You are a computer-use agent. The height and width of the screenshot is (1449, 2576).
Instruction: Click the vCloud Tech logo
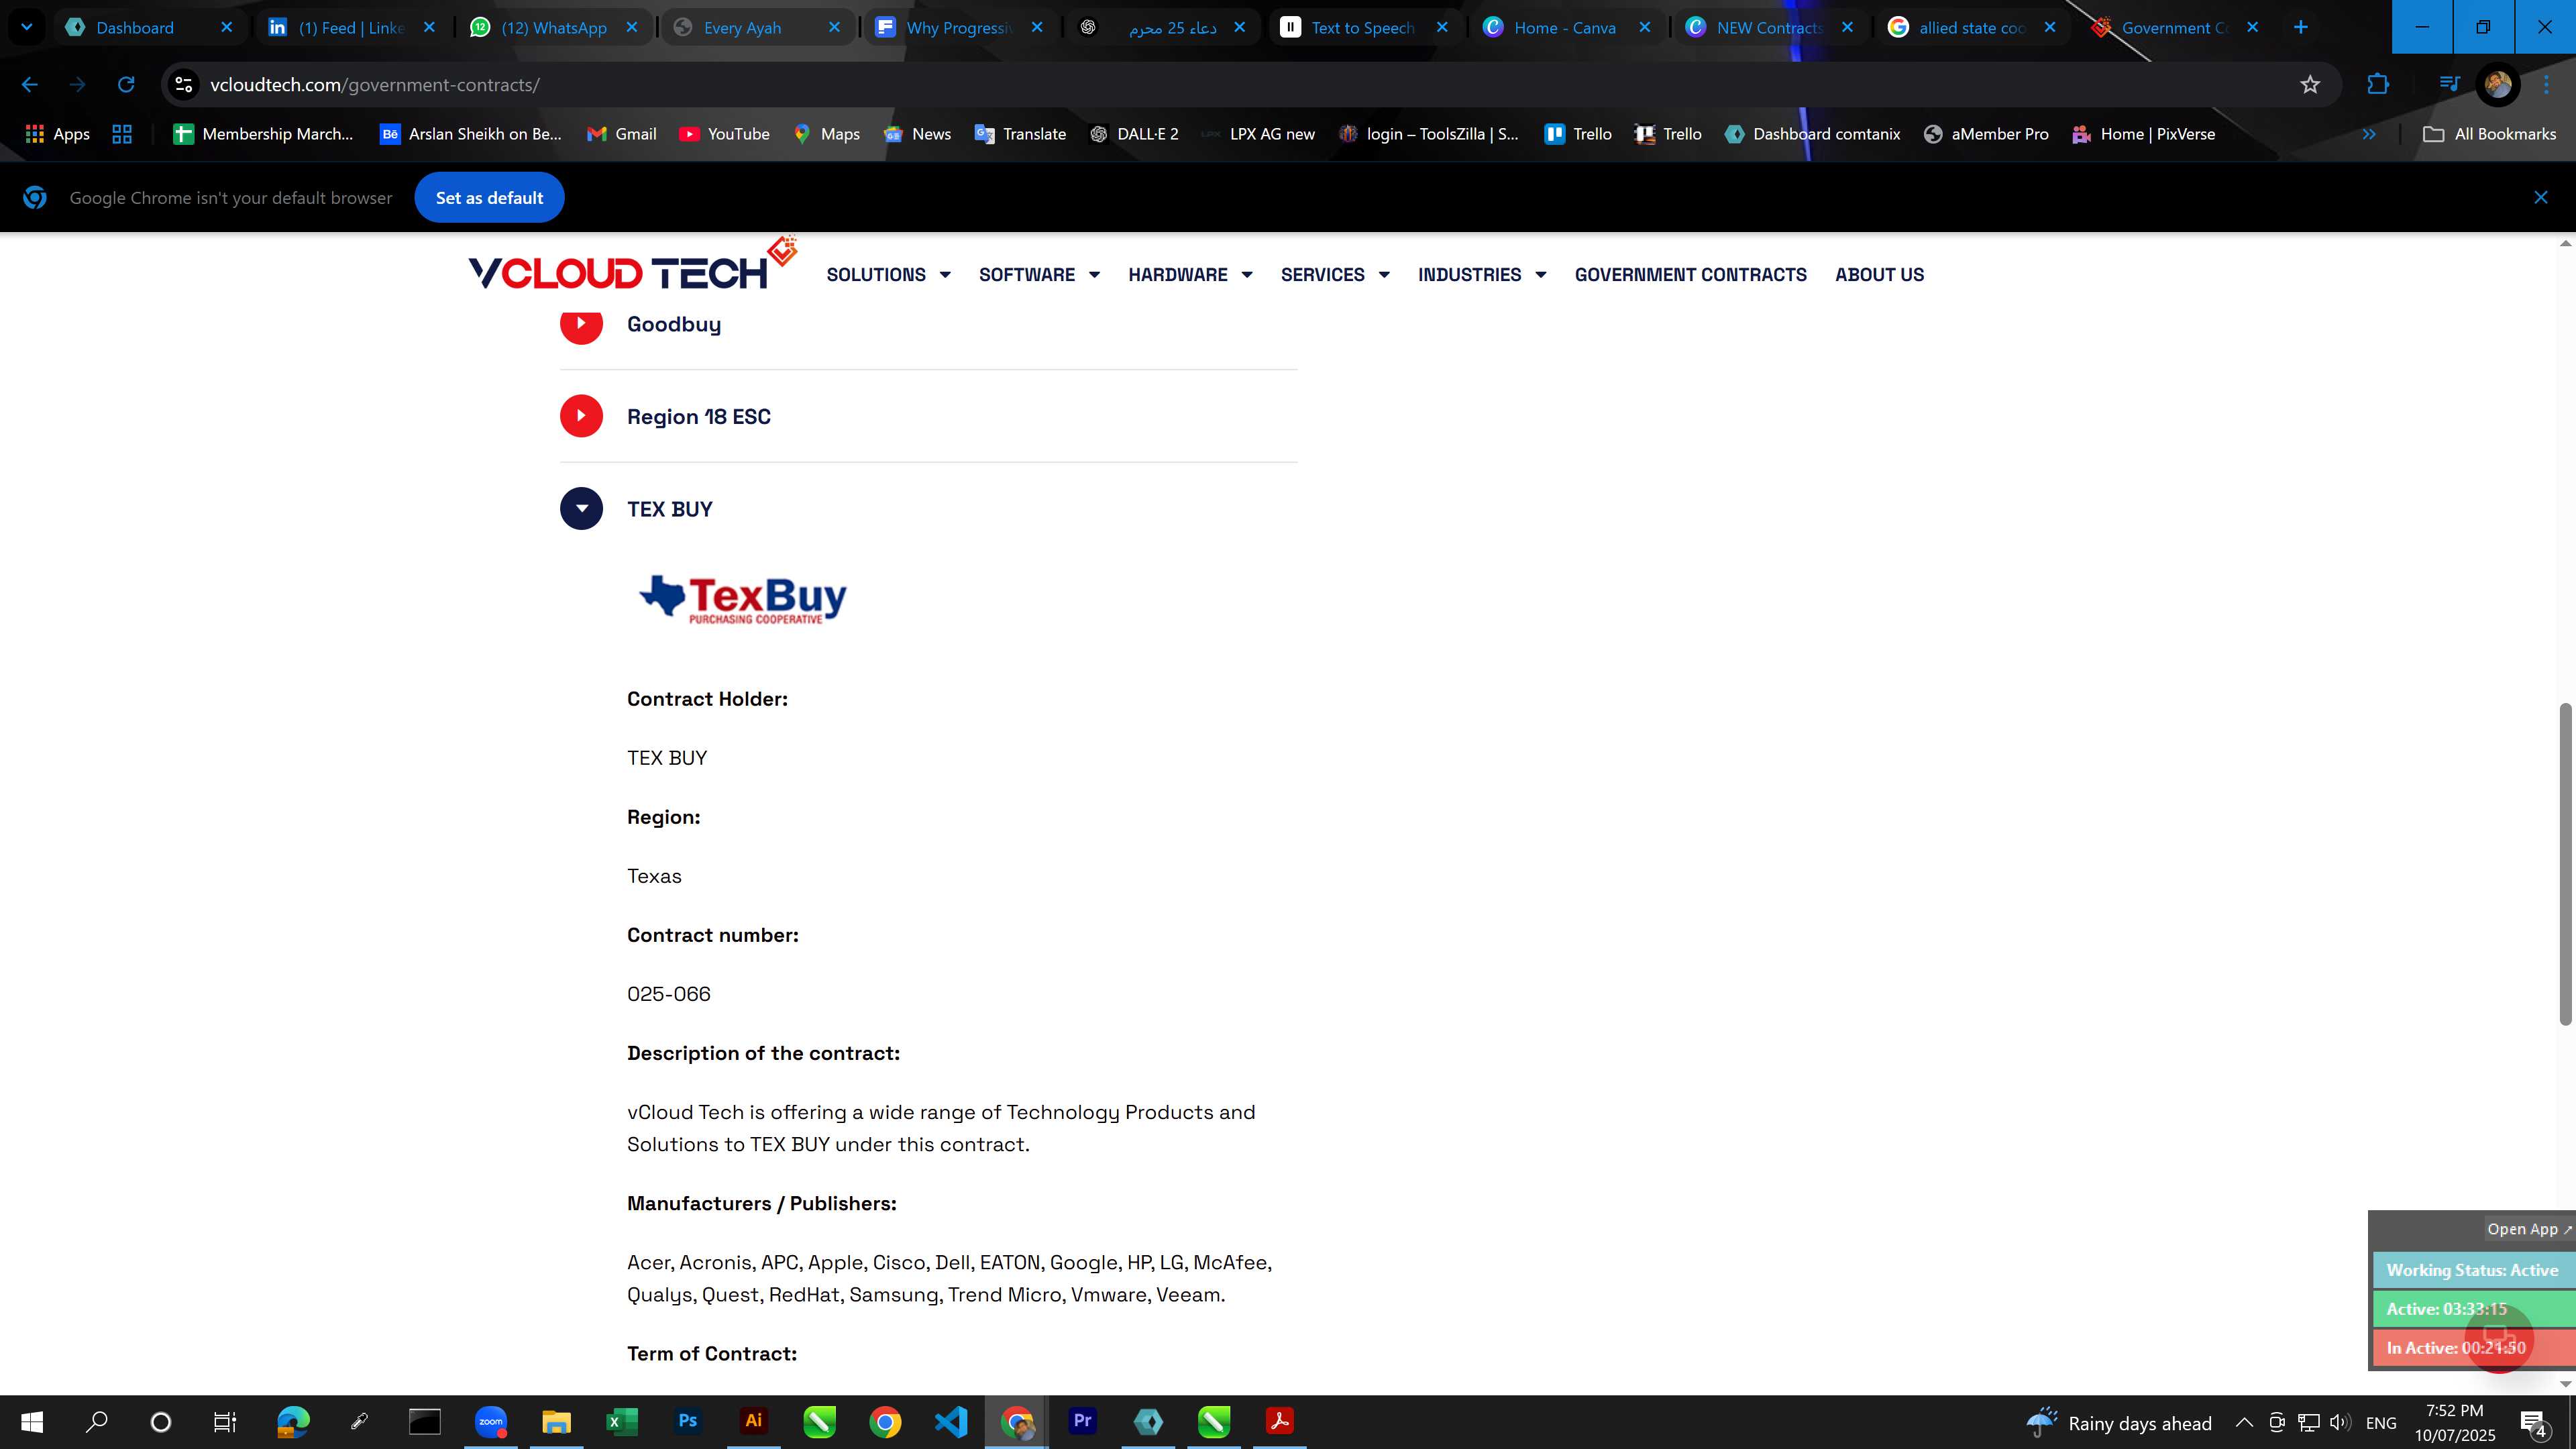click(x=632, y=265)
